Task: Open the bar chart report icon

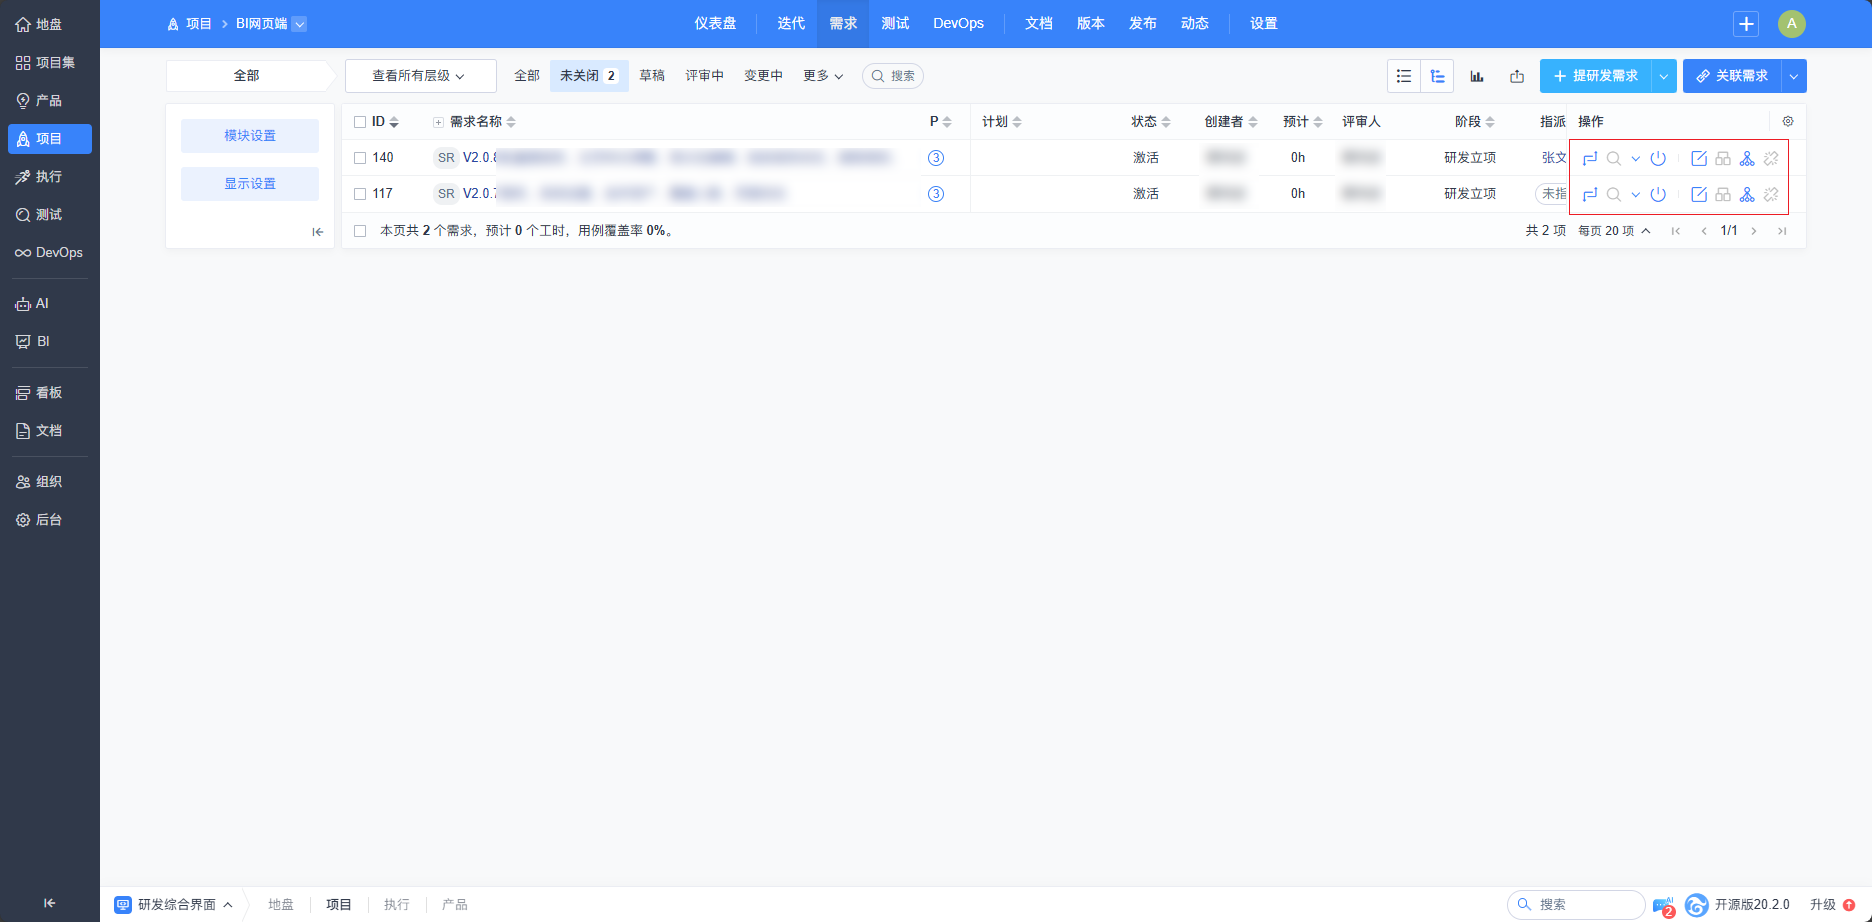Action: [1477, 76]
